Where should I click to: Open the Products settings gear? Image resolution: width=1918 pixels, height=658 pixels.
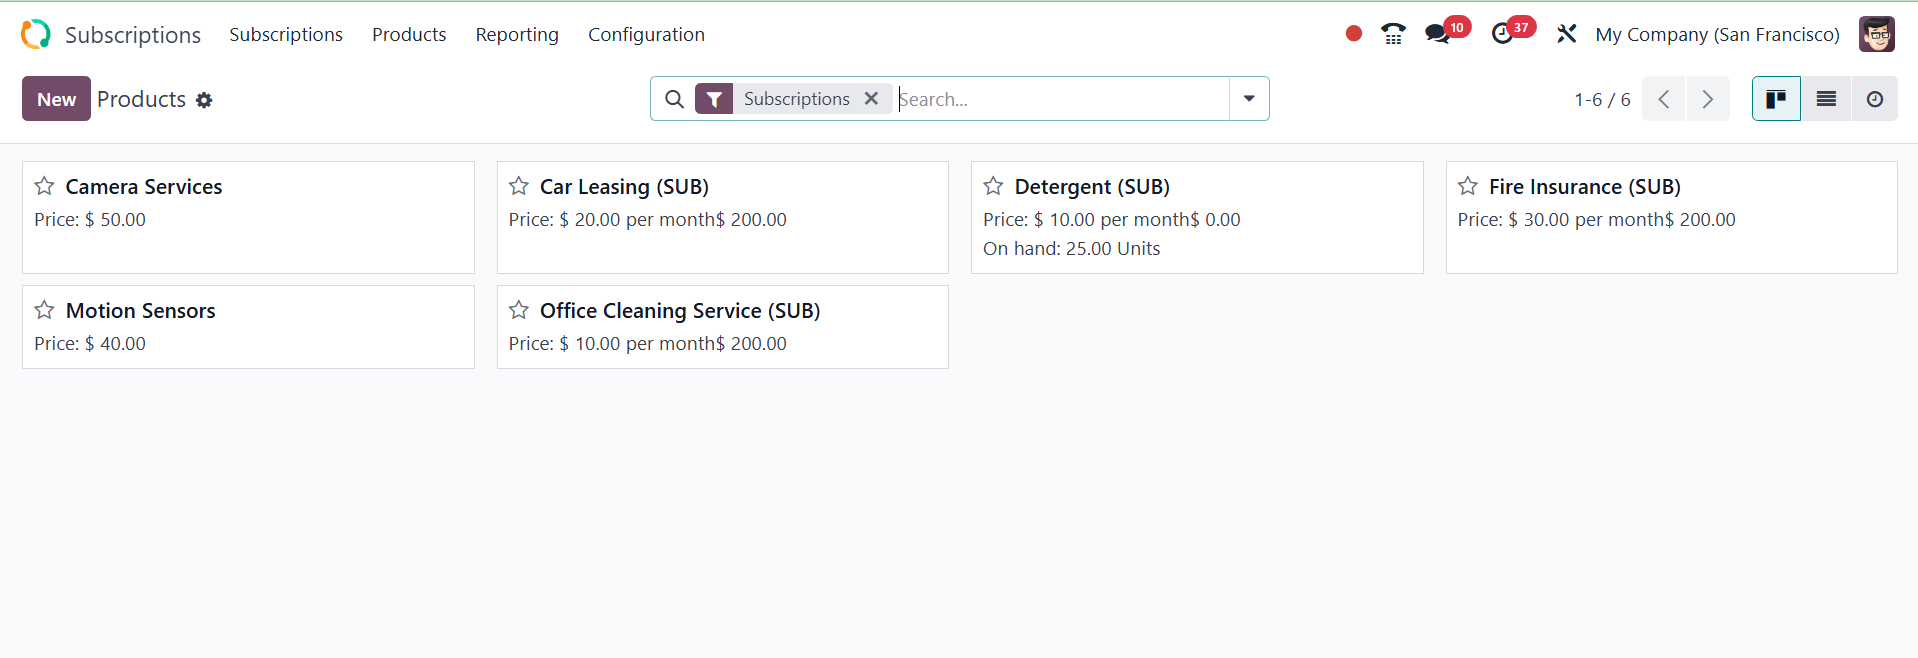(x=204, y=100)
